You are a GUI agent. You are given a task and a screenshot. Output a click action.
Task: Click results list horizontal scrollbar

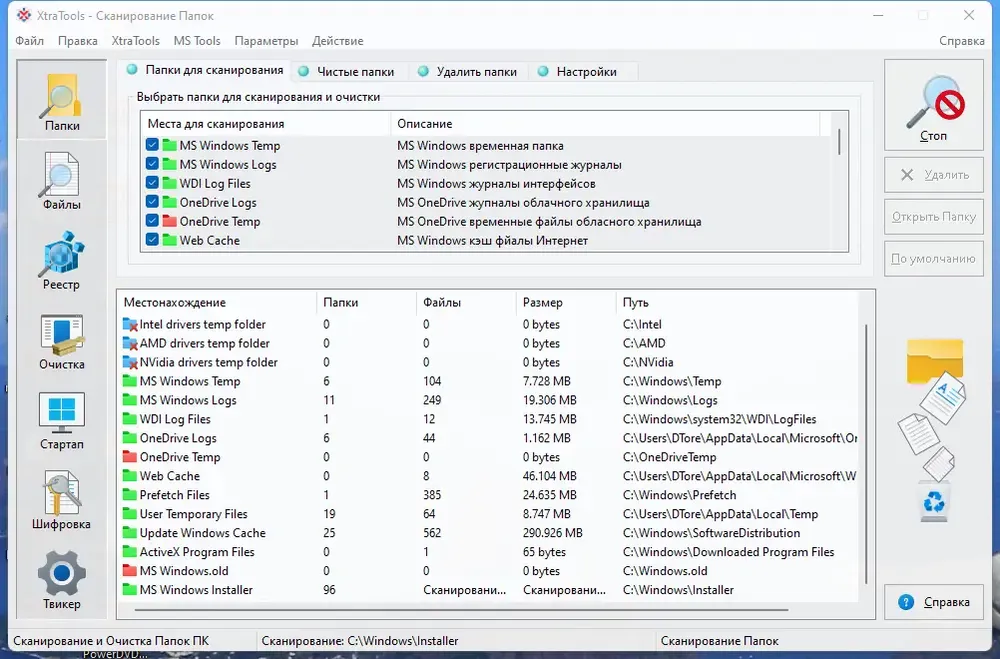point(462,610)
